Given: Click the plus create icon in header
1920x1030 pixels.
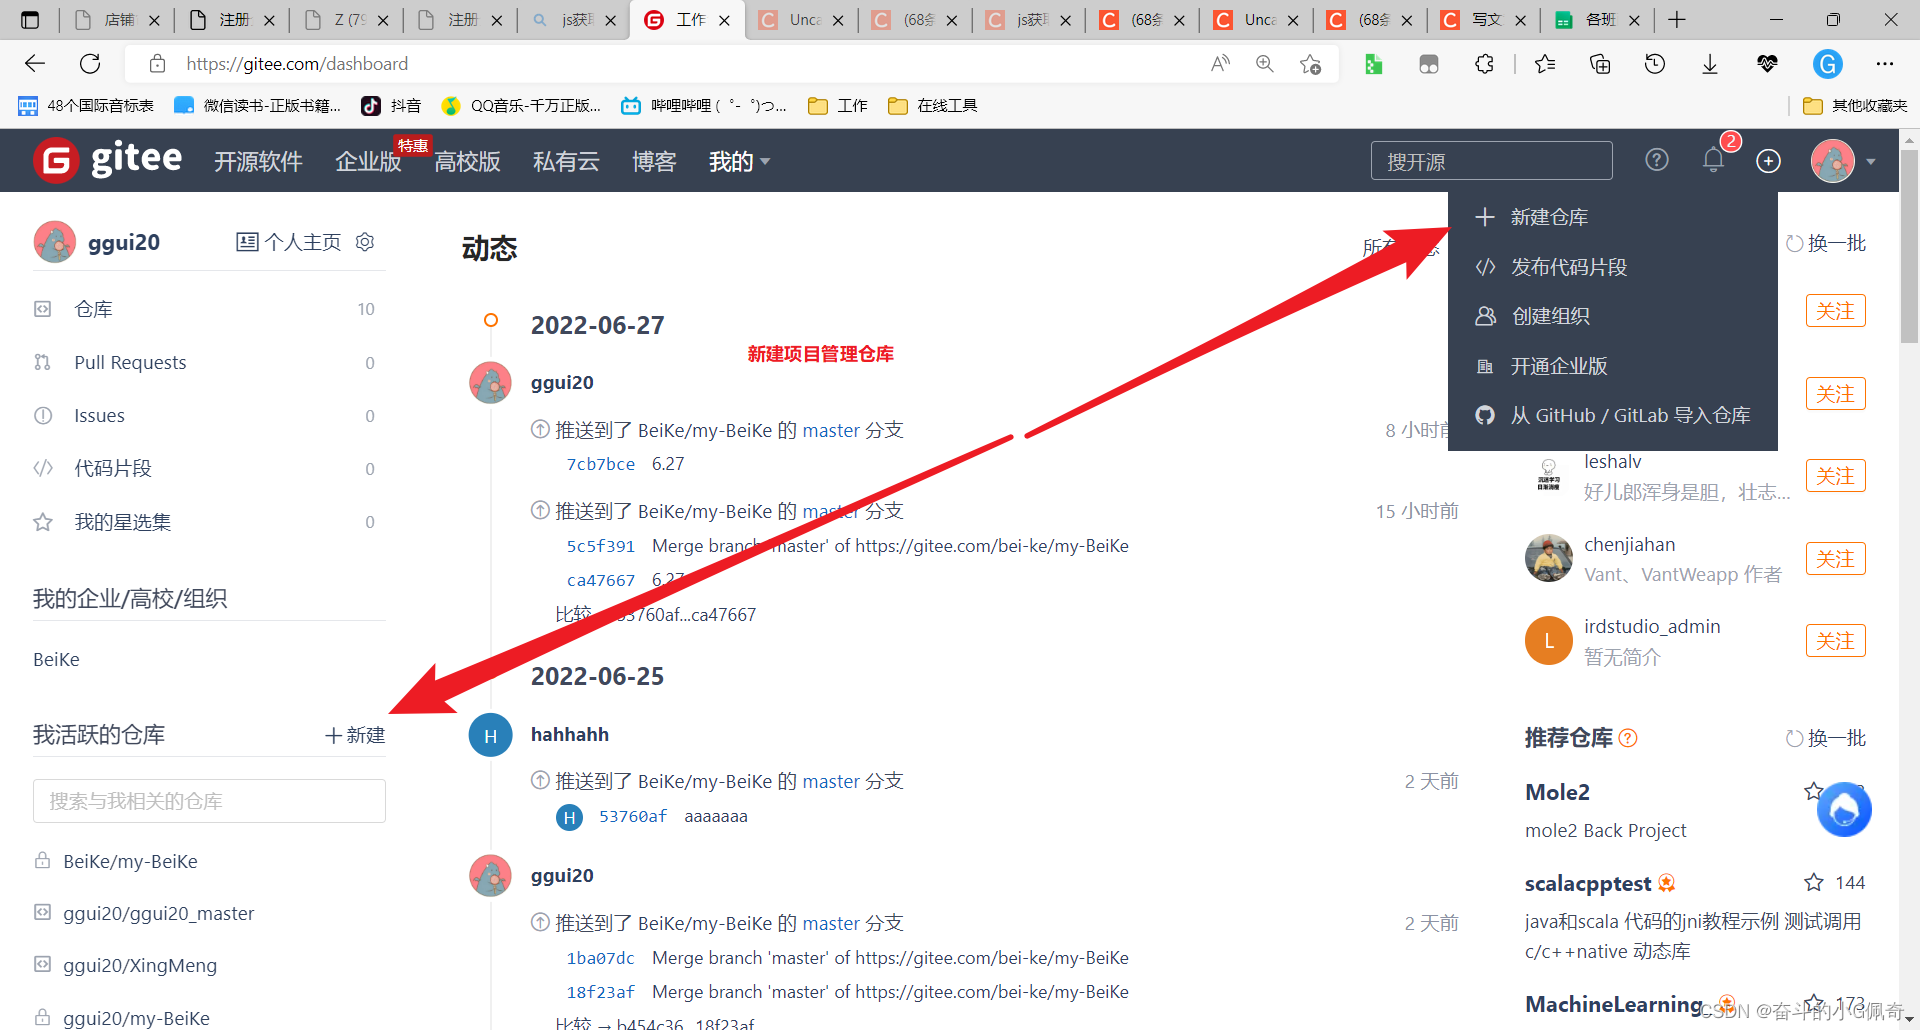Looking at the screenshot, I should click(1768, 161).
